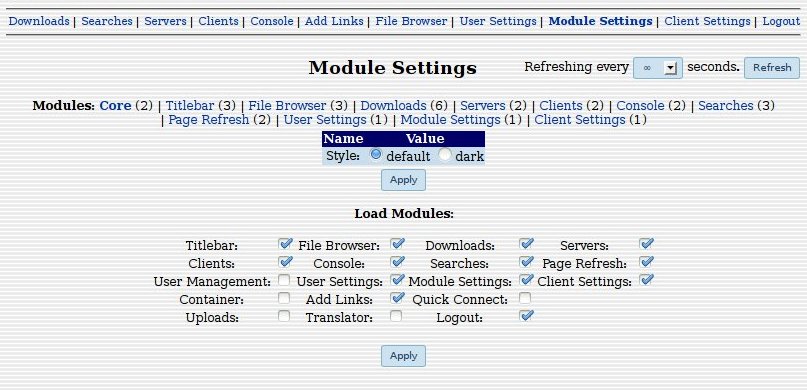The height and width of the screenshot is (390, 807).
Task: Uncheck the File Browser module checkbox
Action: [x=397, y=243]
